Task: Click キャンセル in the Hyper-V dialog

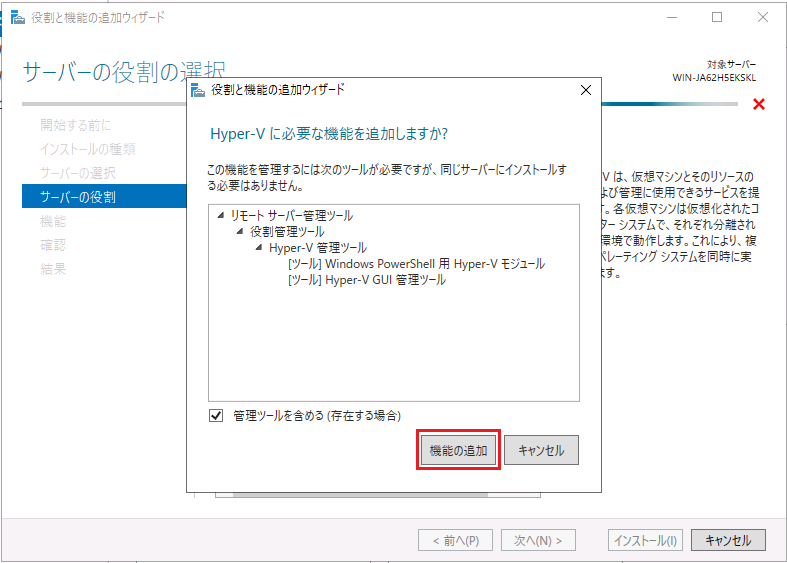Action: pos(541,450)
